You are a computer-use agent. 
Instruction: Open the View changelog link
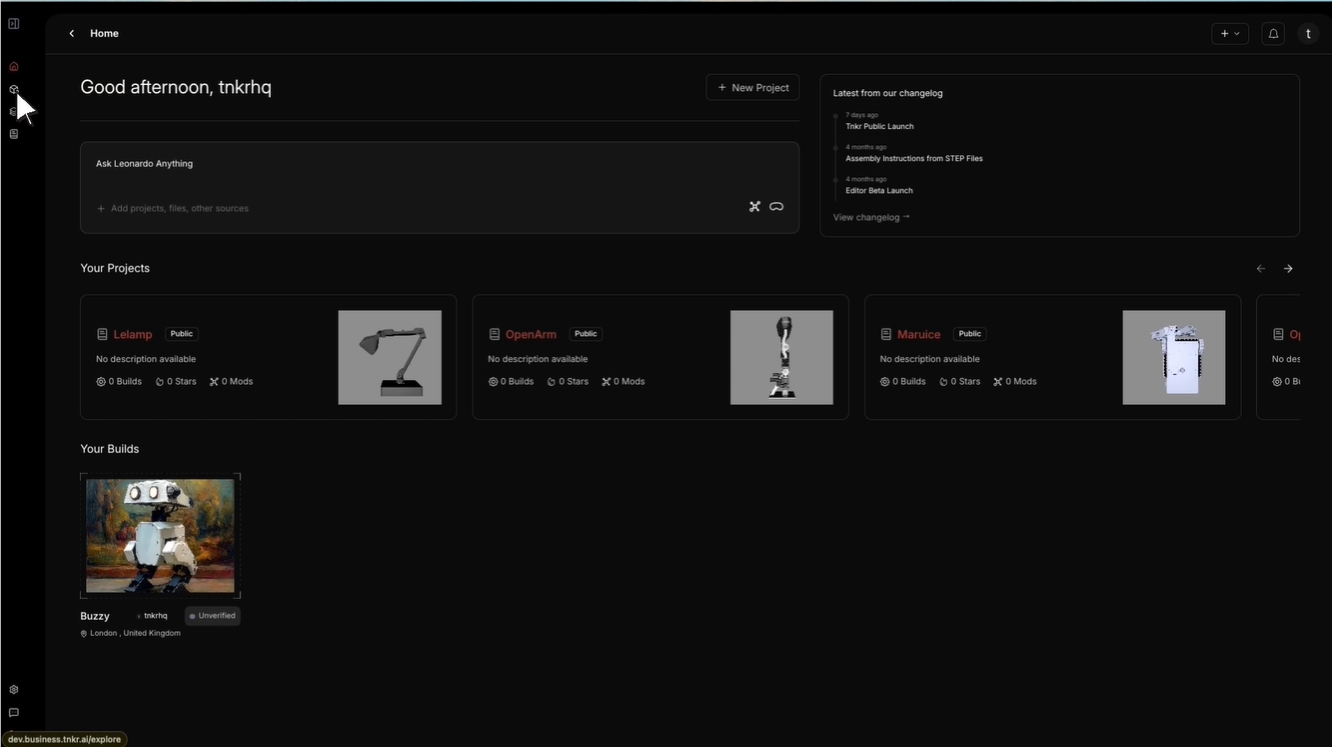[x=869, y=217]
